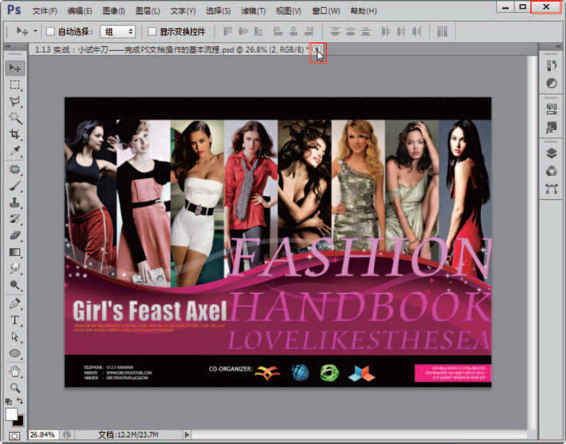Select the Crop tool
The width and height of the screenshot is (566, 444).
point(15,135)
